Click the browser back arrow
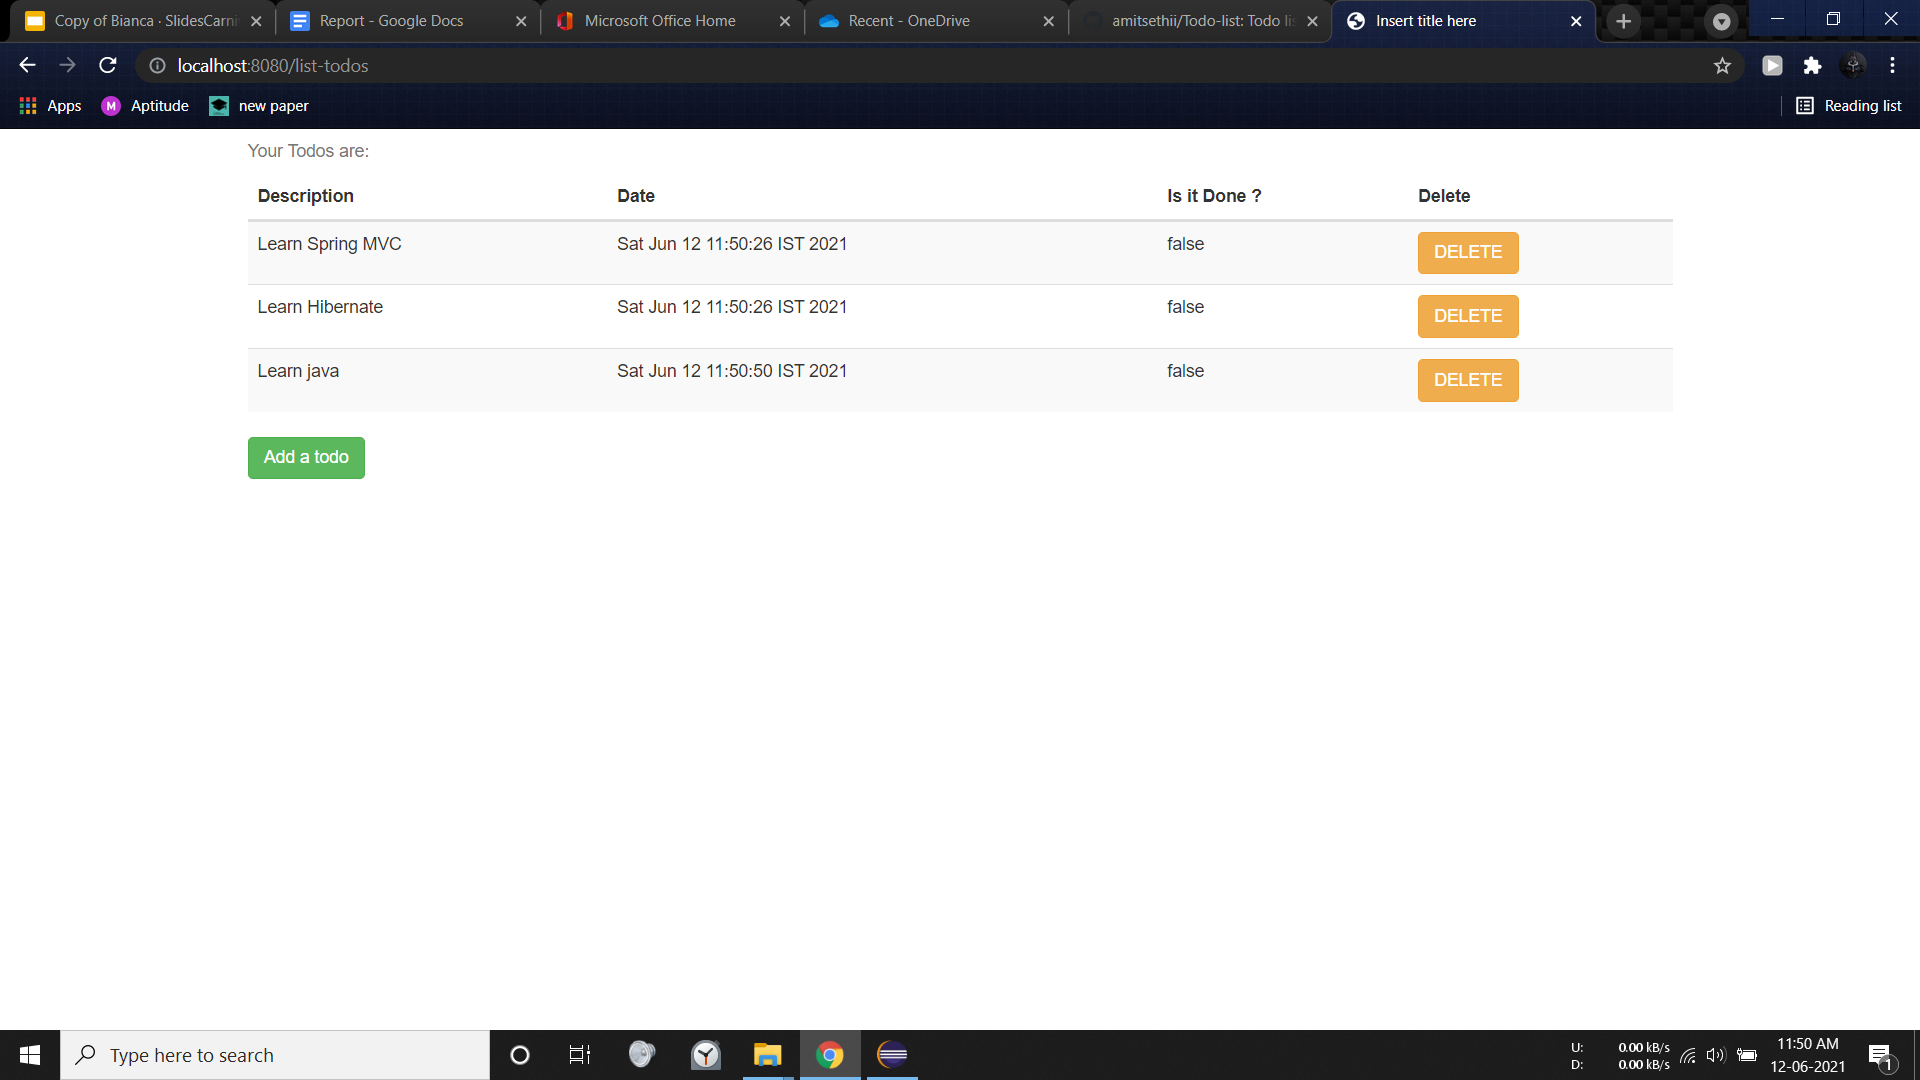 click(26, 65)
